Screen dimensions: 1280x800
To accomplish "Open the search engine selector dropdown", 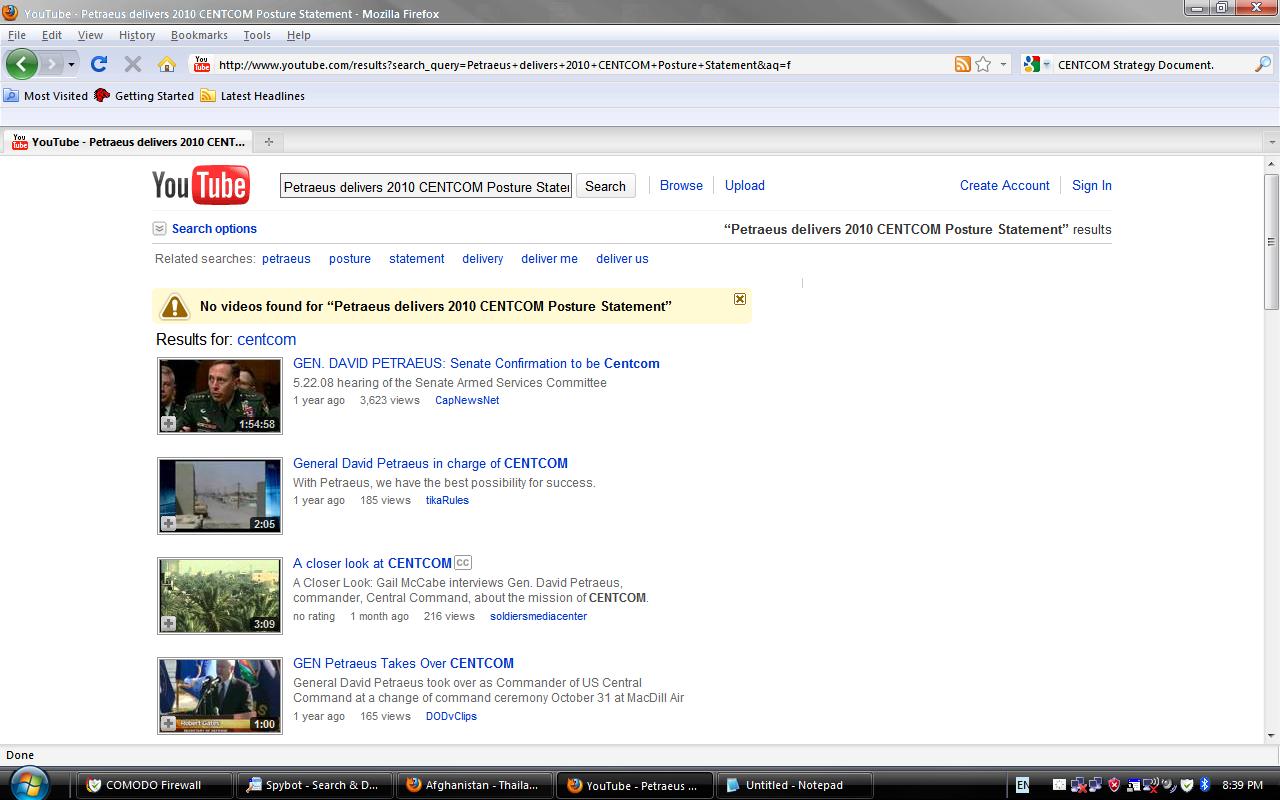I will (x=1037, y=64).
